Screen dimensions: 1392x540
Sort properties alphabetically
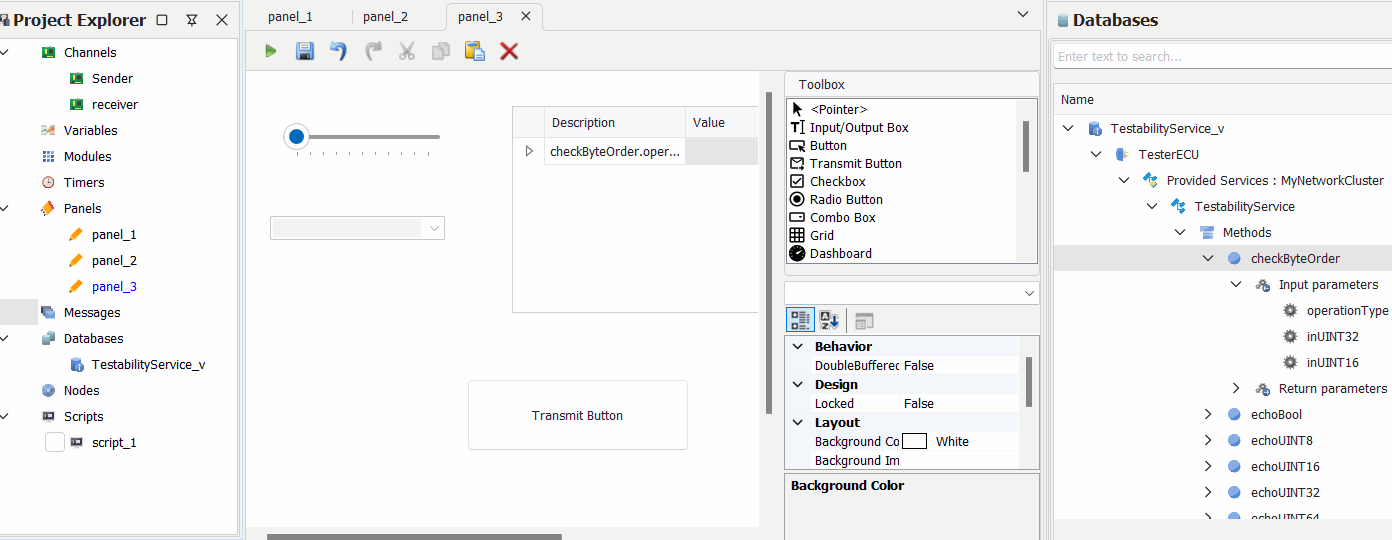pyautogui.click(x=830, y=320)
